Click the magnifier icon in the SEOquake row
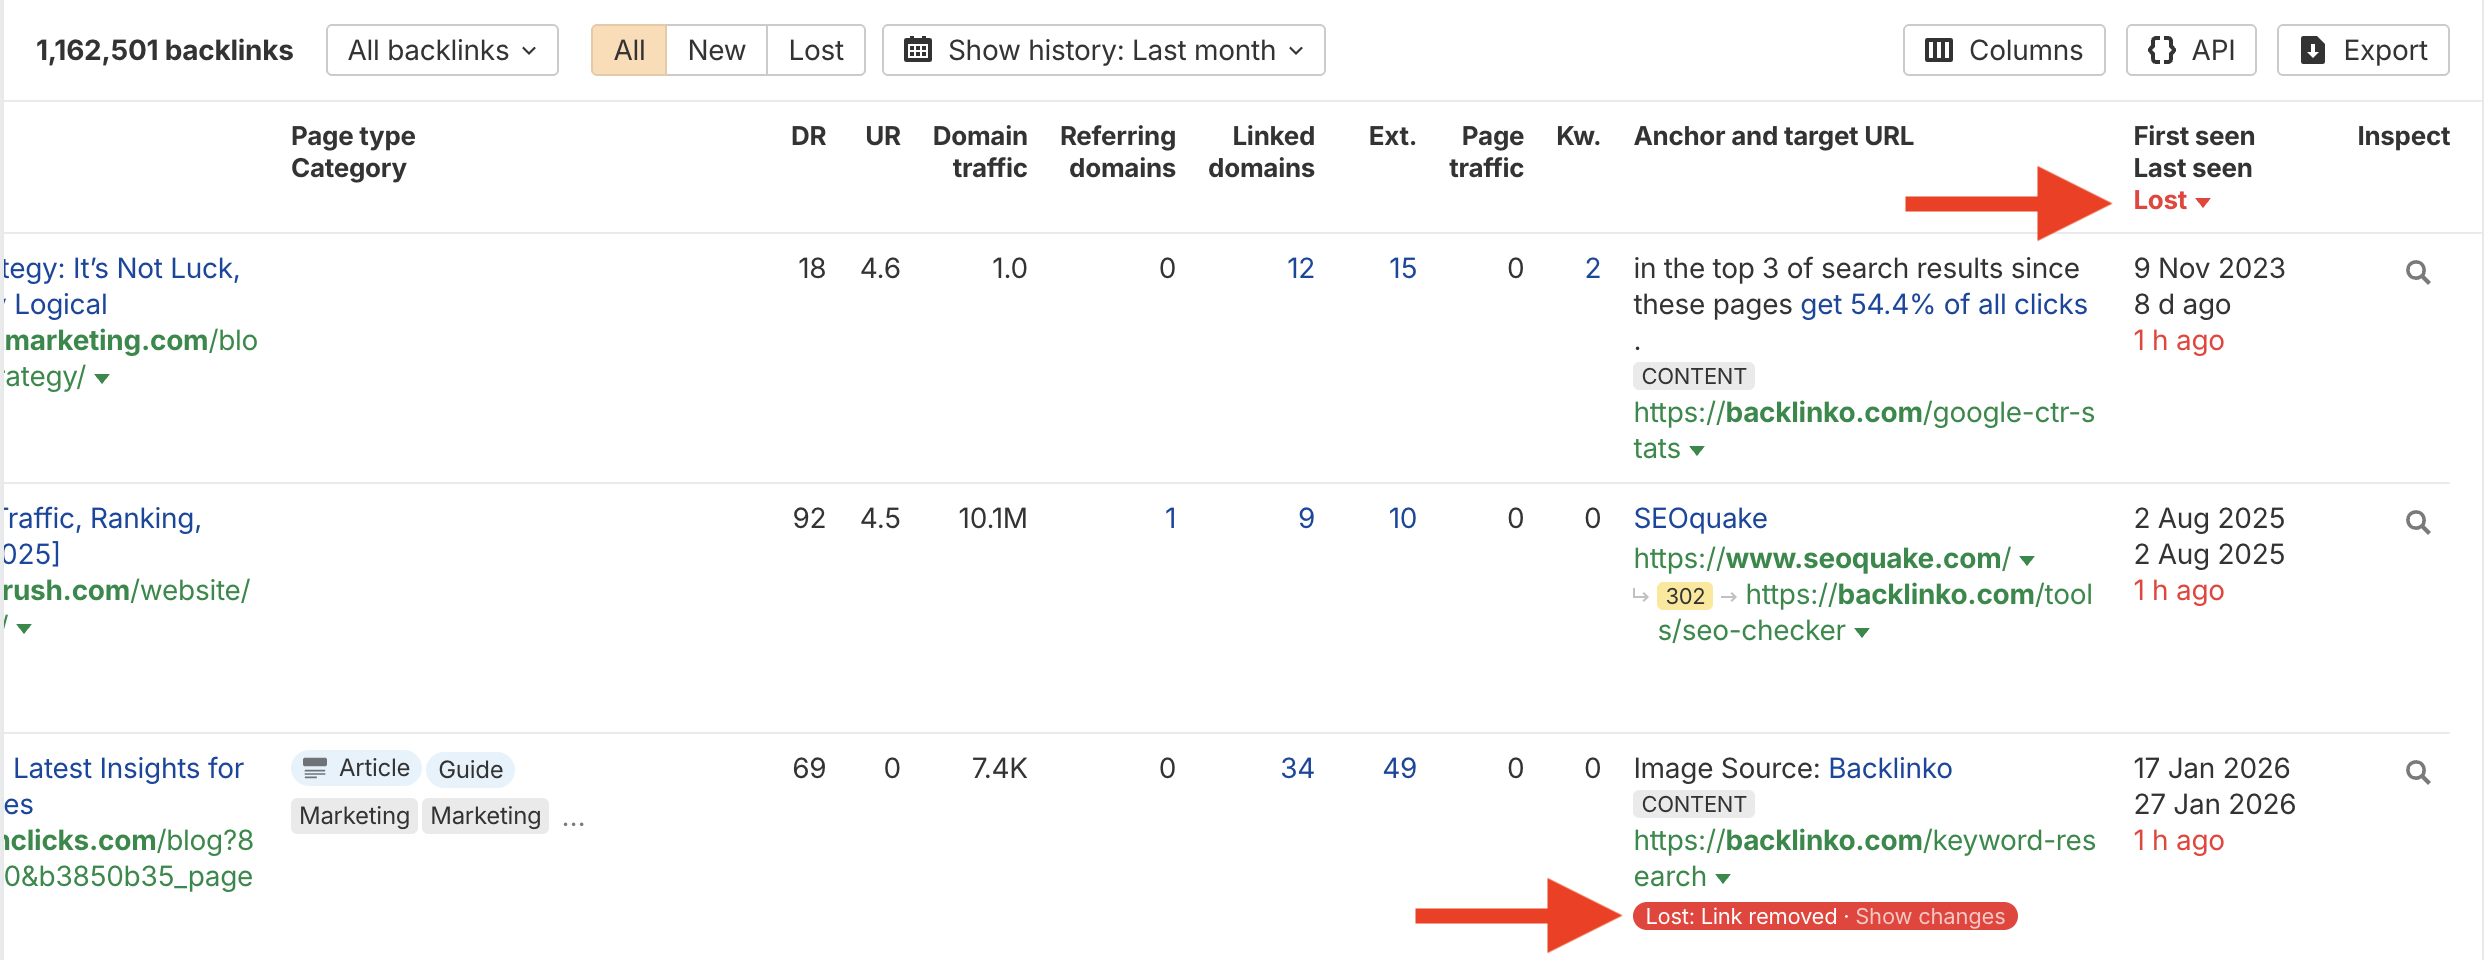Viewport: 2484px width, 960px height. (x=2417, y=522)
